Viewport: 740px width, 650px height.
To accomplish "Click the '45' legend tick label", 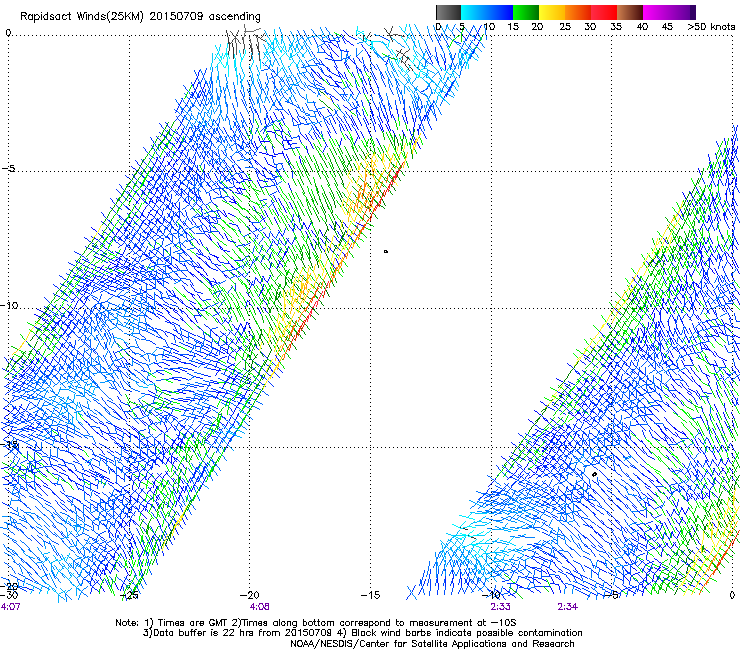I will (667, 27).
